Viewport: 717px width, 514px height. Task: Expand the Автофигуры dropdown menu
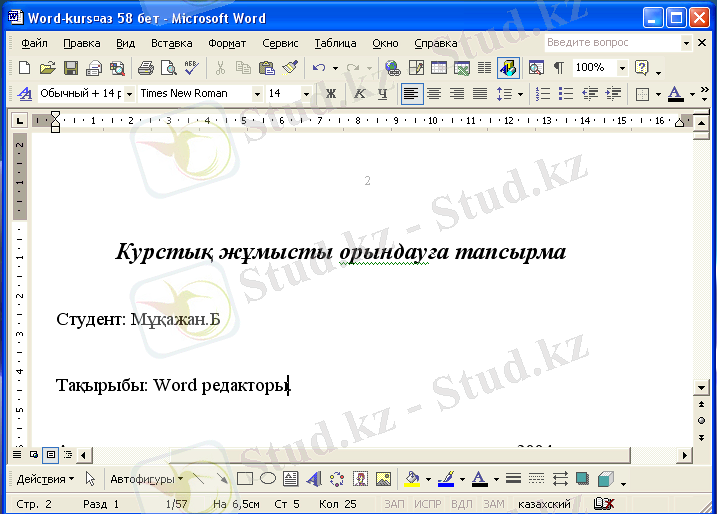[x=145, y=479]
